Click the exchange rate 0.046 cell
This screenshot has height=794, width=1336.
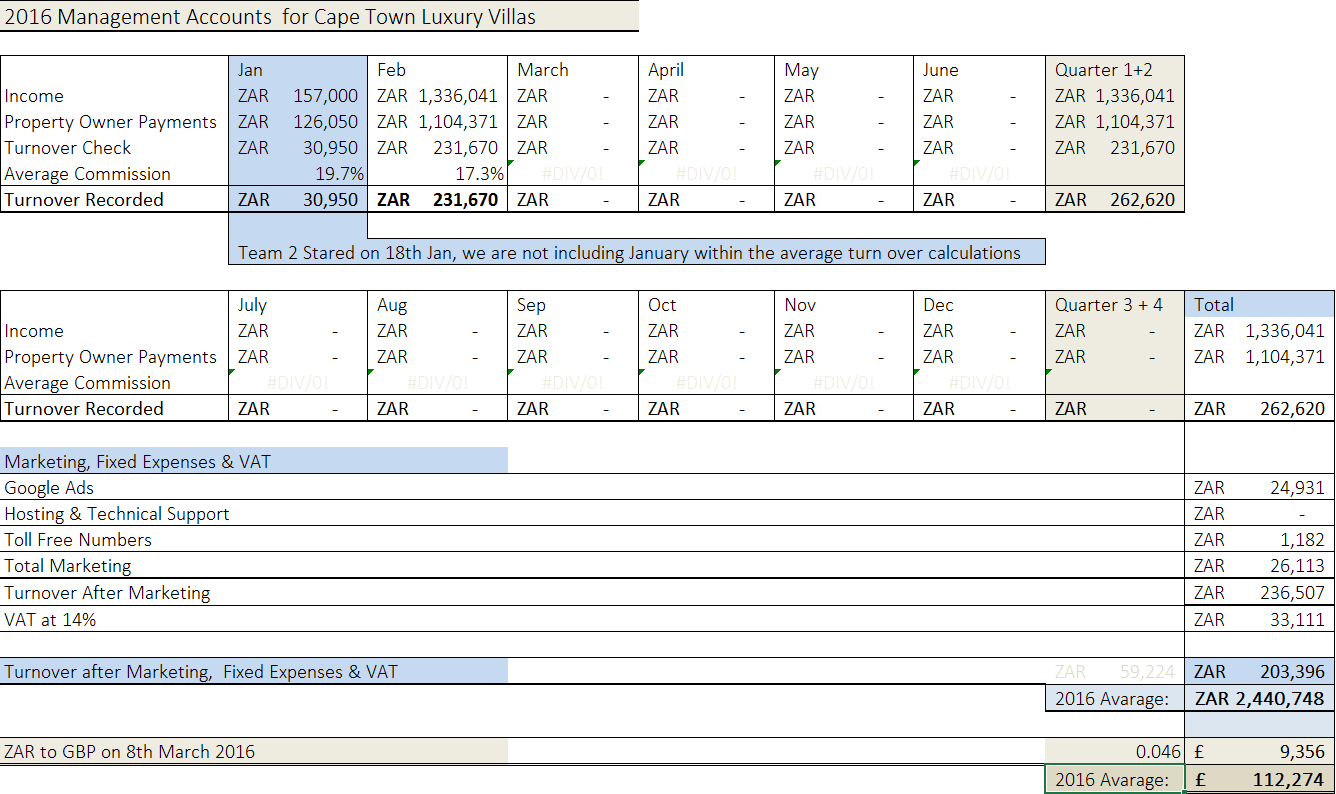pos(1115,751)
